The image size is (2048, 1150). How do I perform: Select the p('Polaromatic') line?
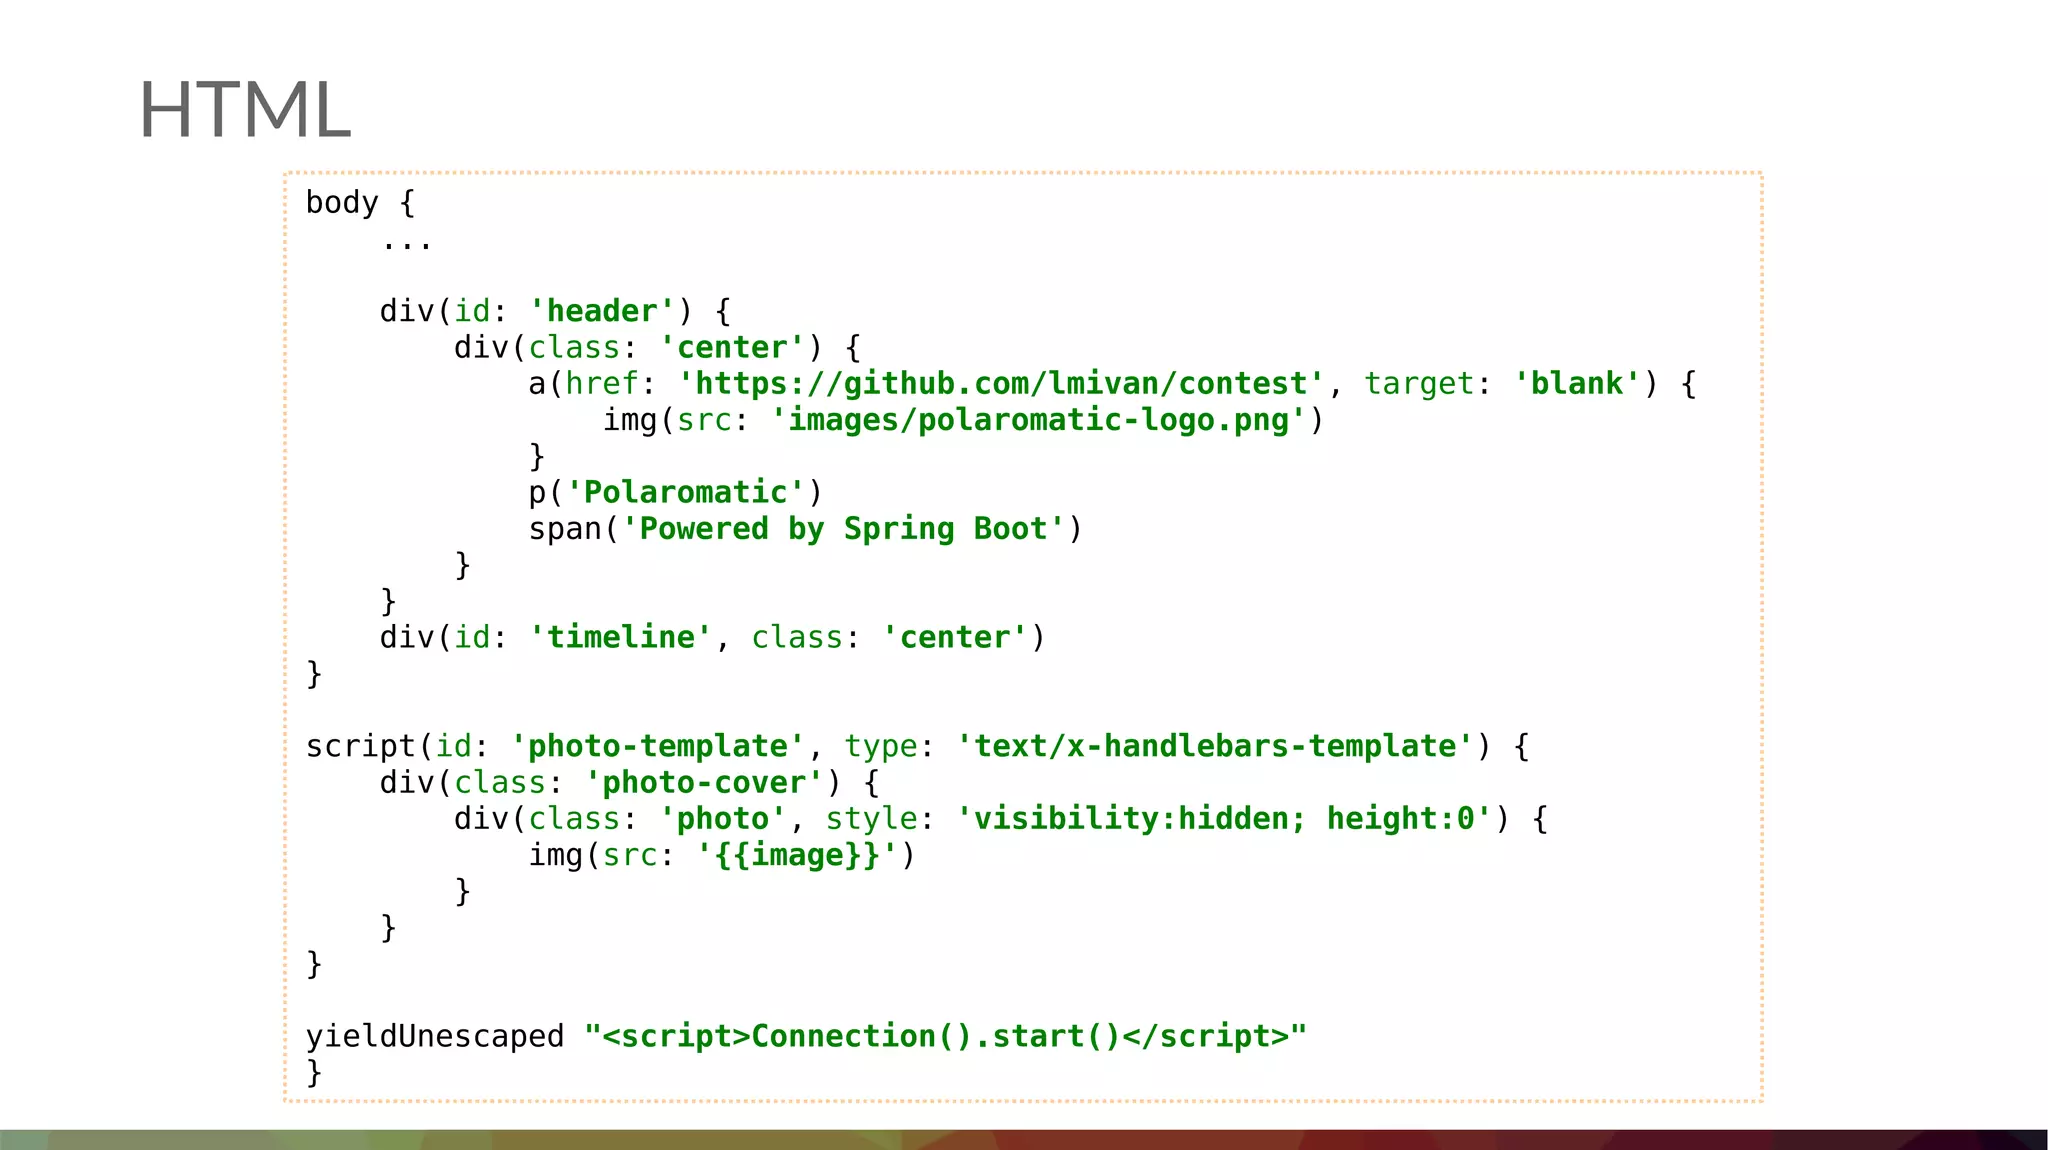pos(675,492)
